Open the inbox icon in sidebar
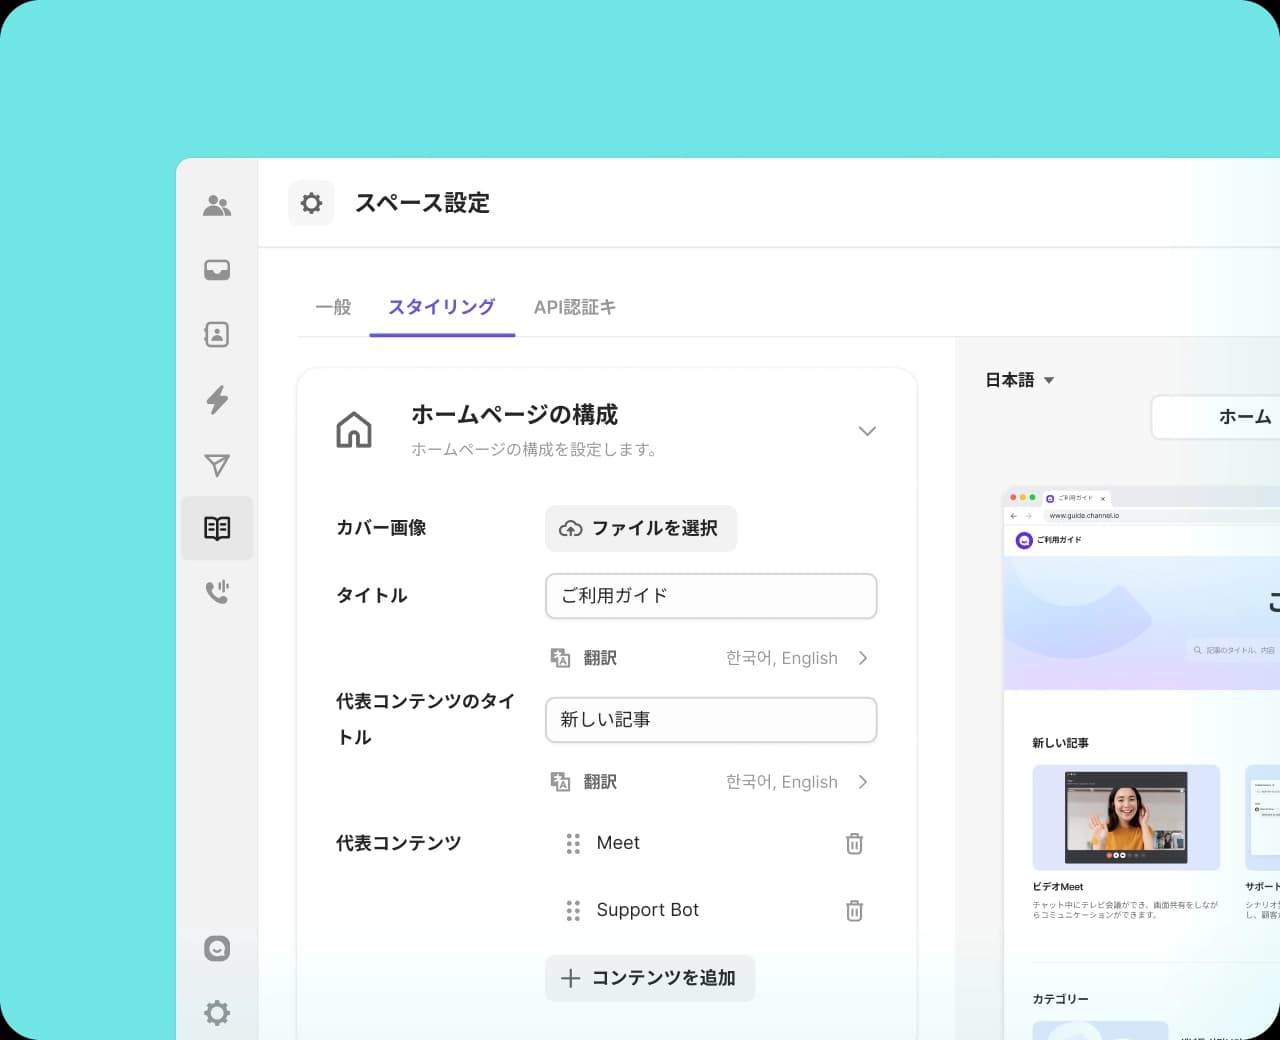Screen dimensions: 1280x1040 pos(217,270)
